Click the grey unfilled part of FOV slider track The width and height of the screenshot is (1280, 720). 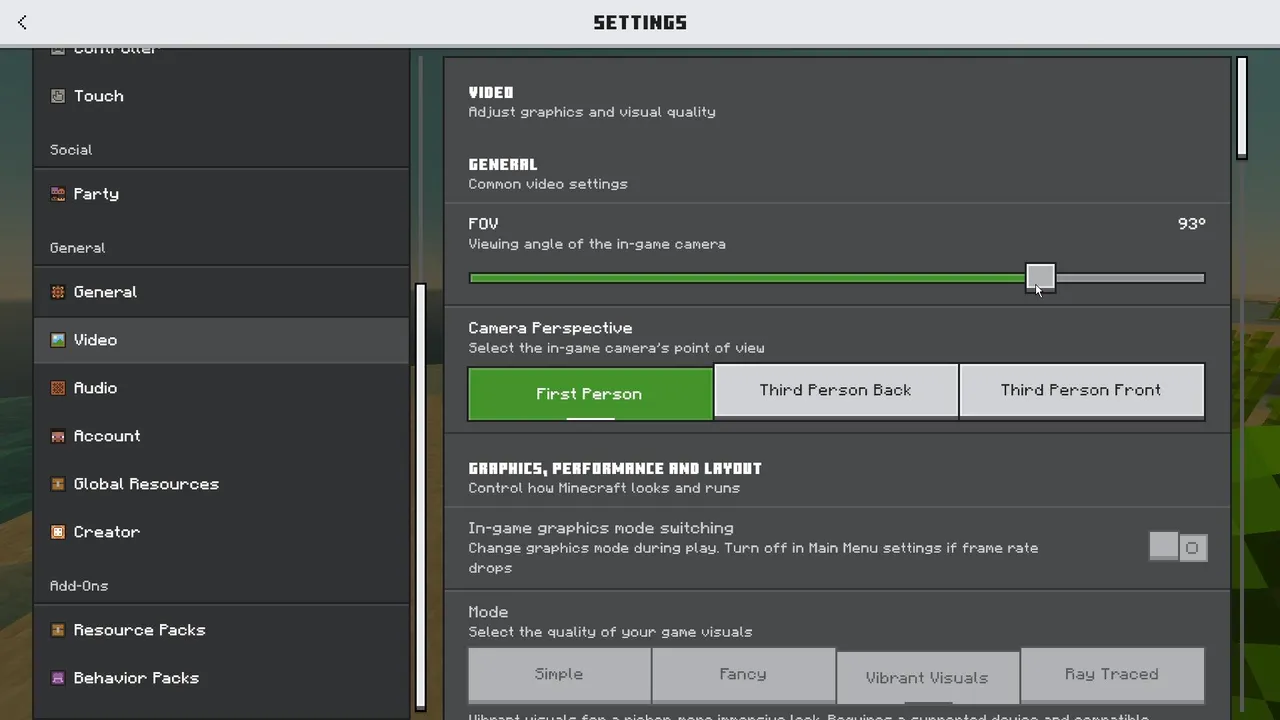(1130, 278)
